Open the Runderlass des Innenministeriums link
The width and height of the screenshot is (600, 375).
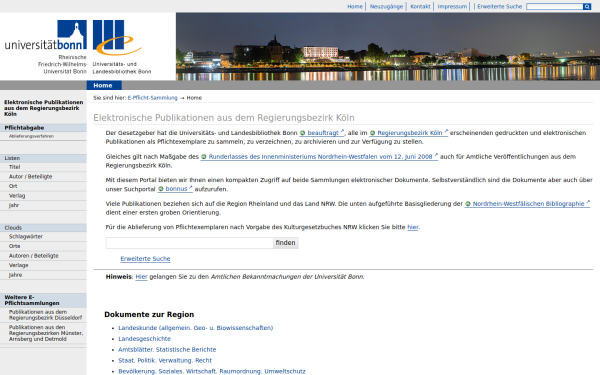point(320,157)
